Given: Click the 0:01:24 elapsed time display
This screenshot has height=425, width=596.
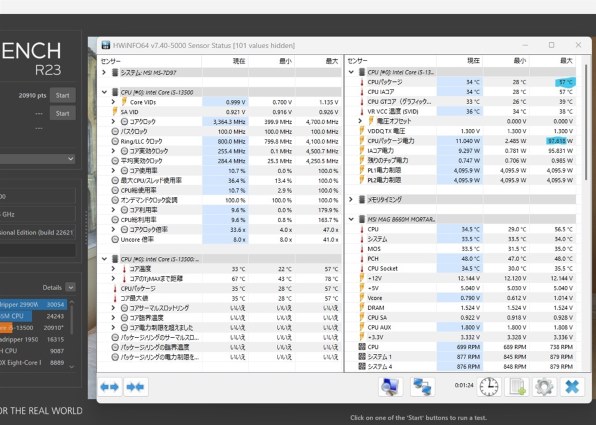Looking at the screenshot, I should tap(464, 385).
